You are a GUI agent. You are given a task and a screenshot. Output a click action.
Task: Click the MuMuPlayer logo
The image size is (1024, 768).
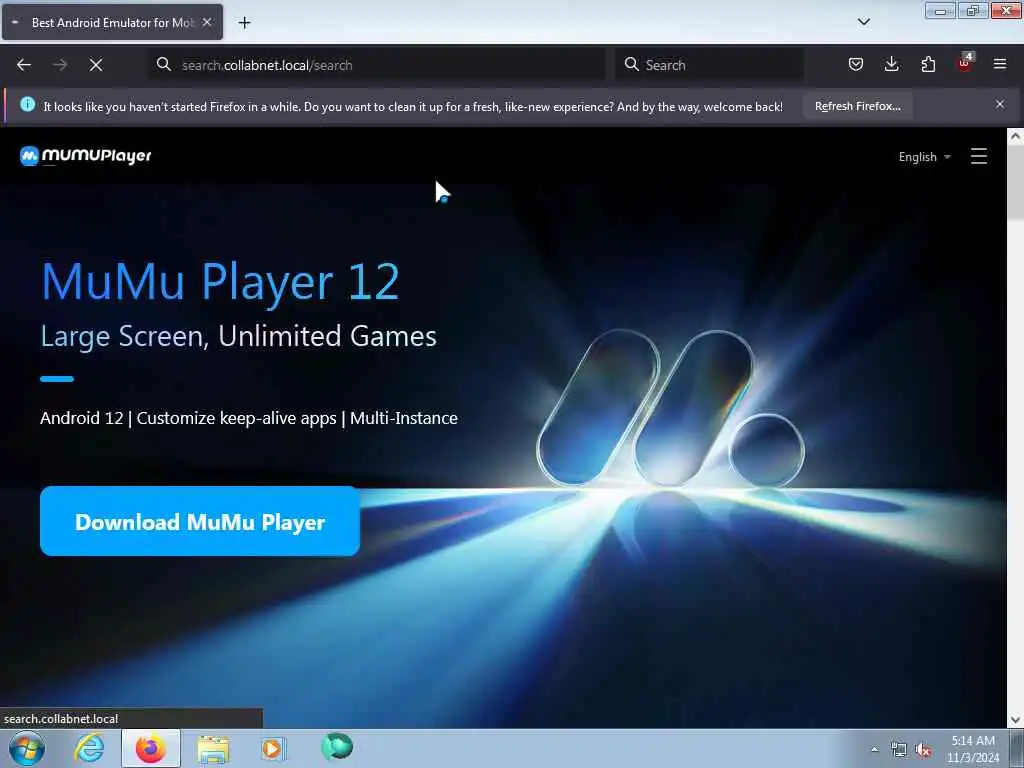point(86,156)
